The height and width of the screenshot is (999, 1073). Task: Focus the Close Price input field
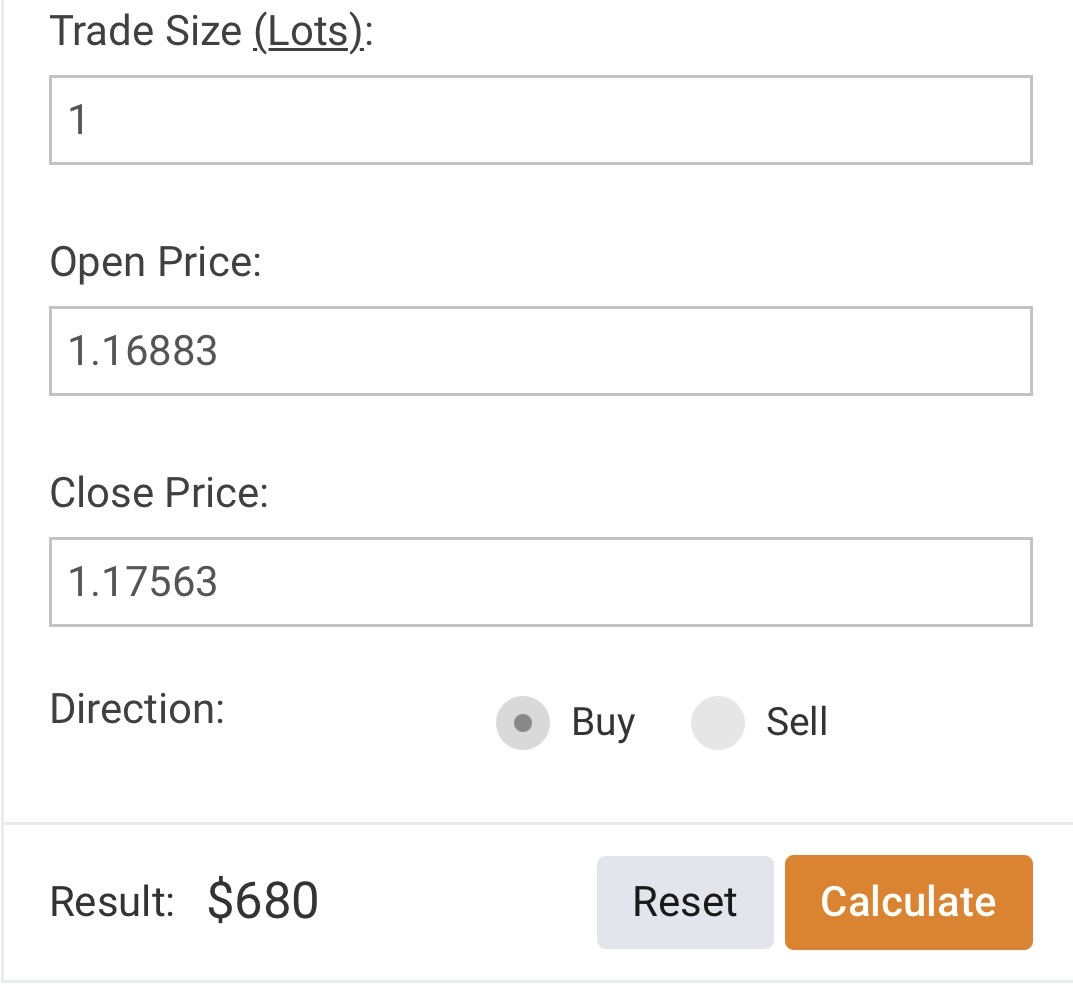click(x=540, y=582)
